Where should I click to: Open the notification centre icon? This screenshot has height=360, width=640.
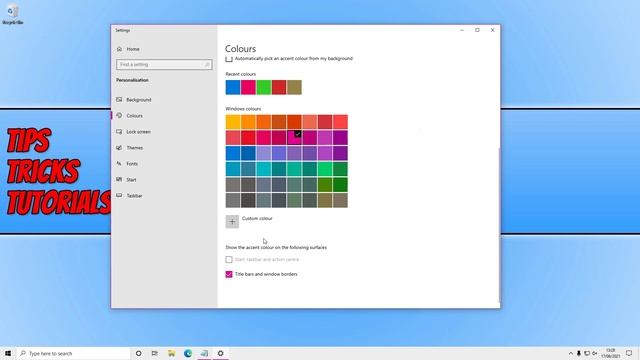pyautogui.click(x=629, y=353)
